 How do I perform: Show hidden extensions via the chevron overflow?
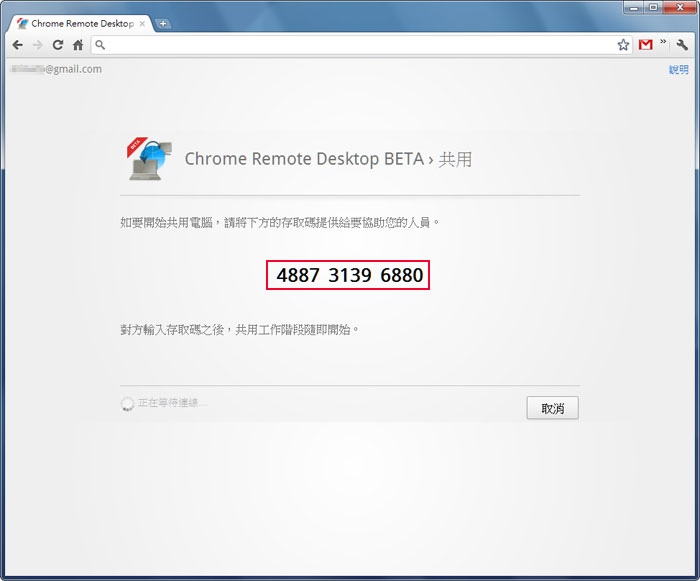(663, 42)
